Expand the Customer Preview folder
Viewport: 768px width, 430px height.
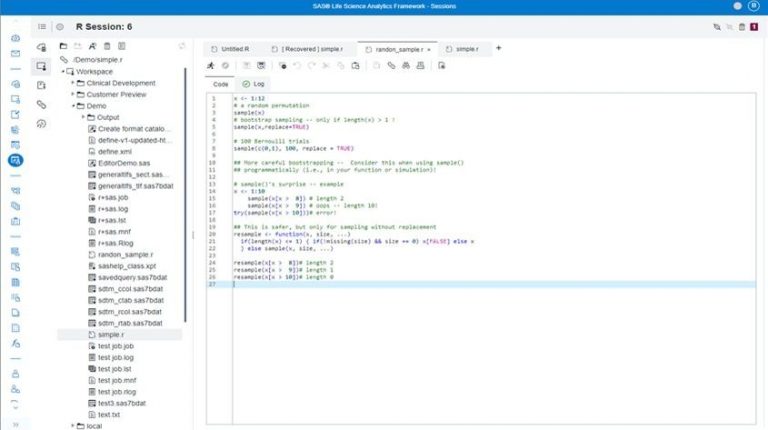[x=73, y=94]
